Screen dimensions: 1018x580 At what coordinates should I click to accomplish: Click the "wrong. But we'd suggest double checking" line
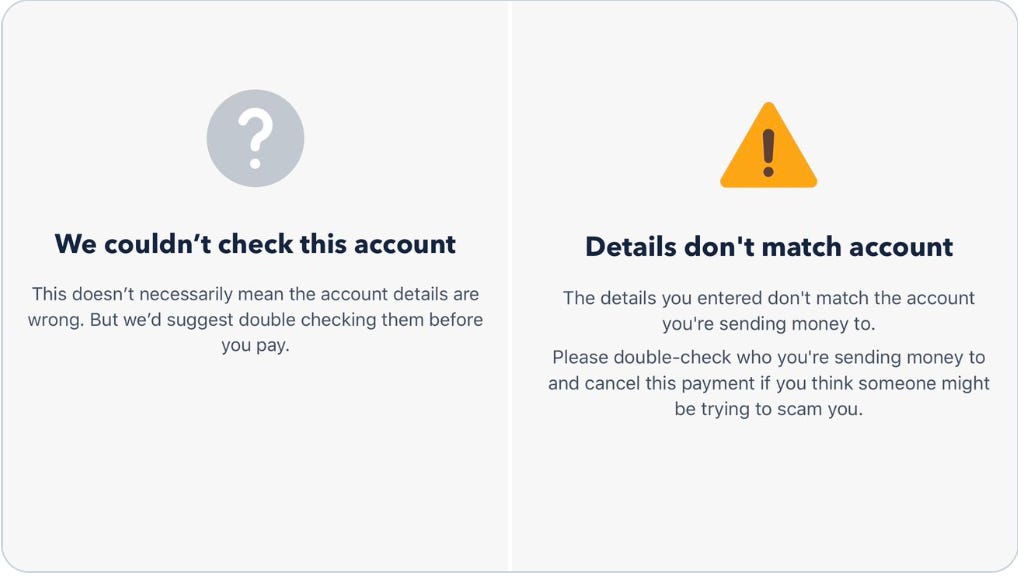[255, 320]
